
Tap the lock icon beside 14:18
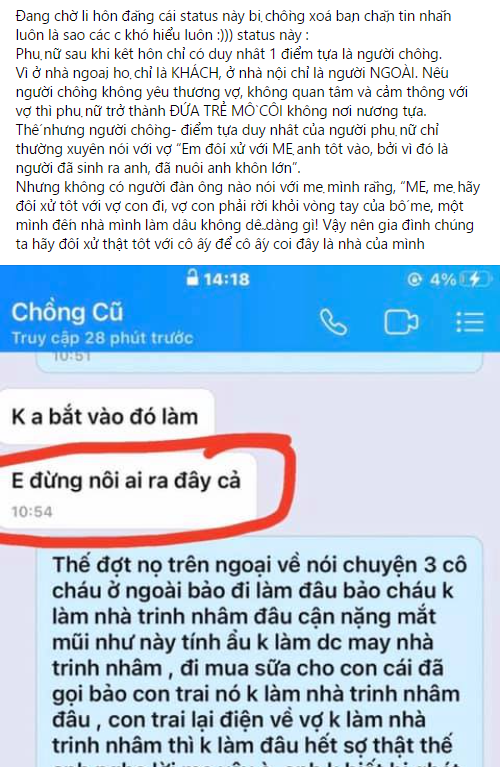click(193, 278)
